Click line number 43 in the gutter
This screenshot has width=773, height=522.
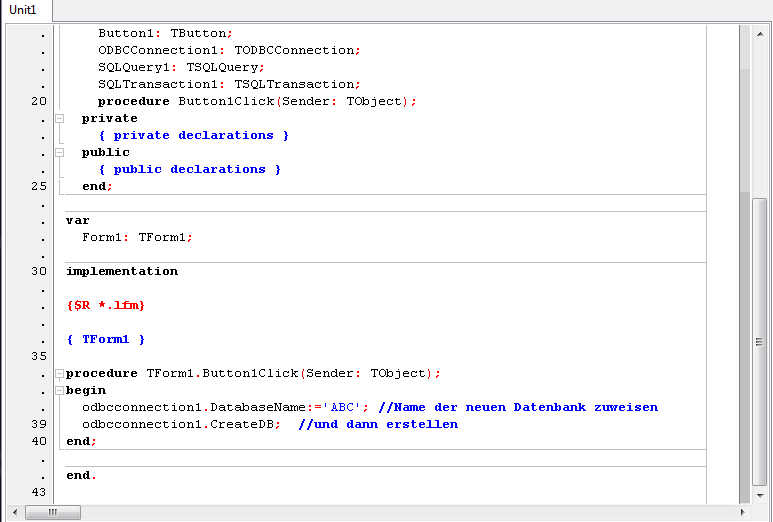pos(38,492)
